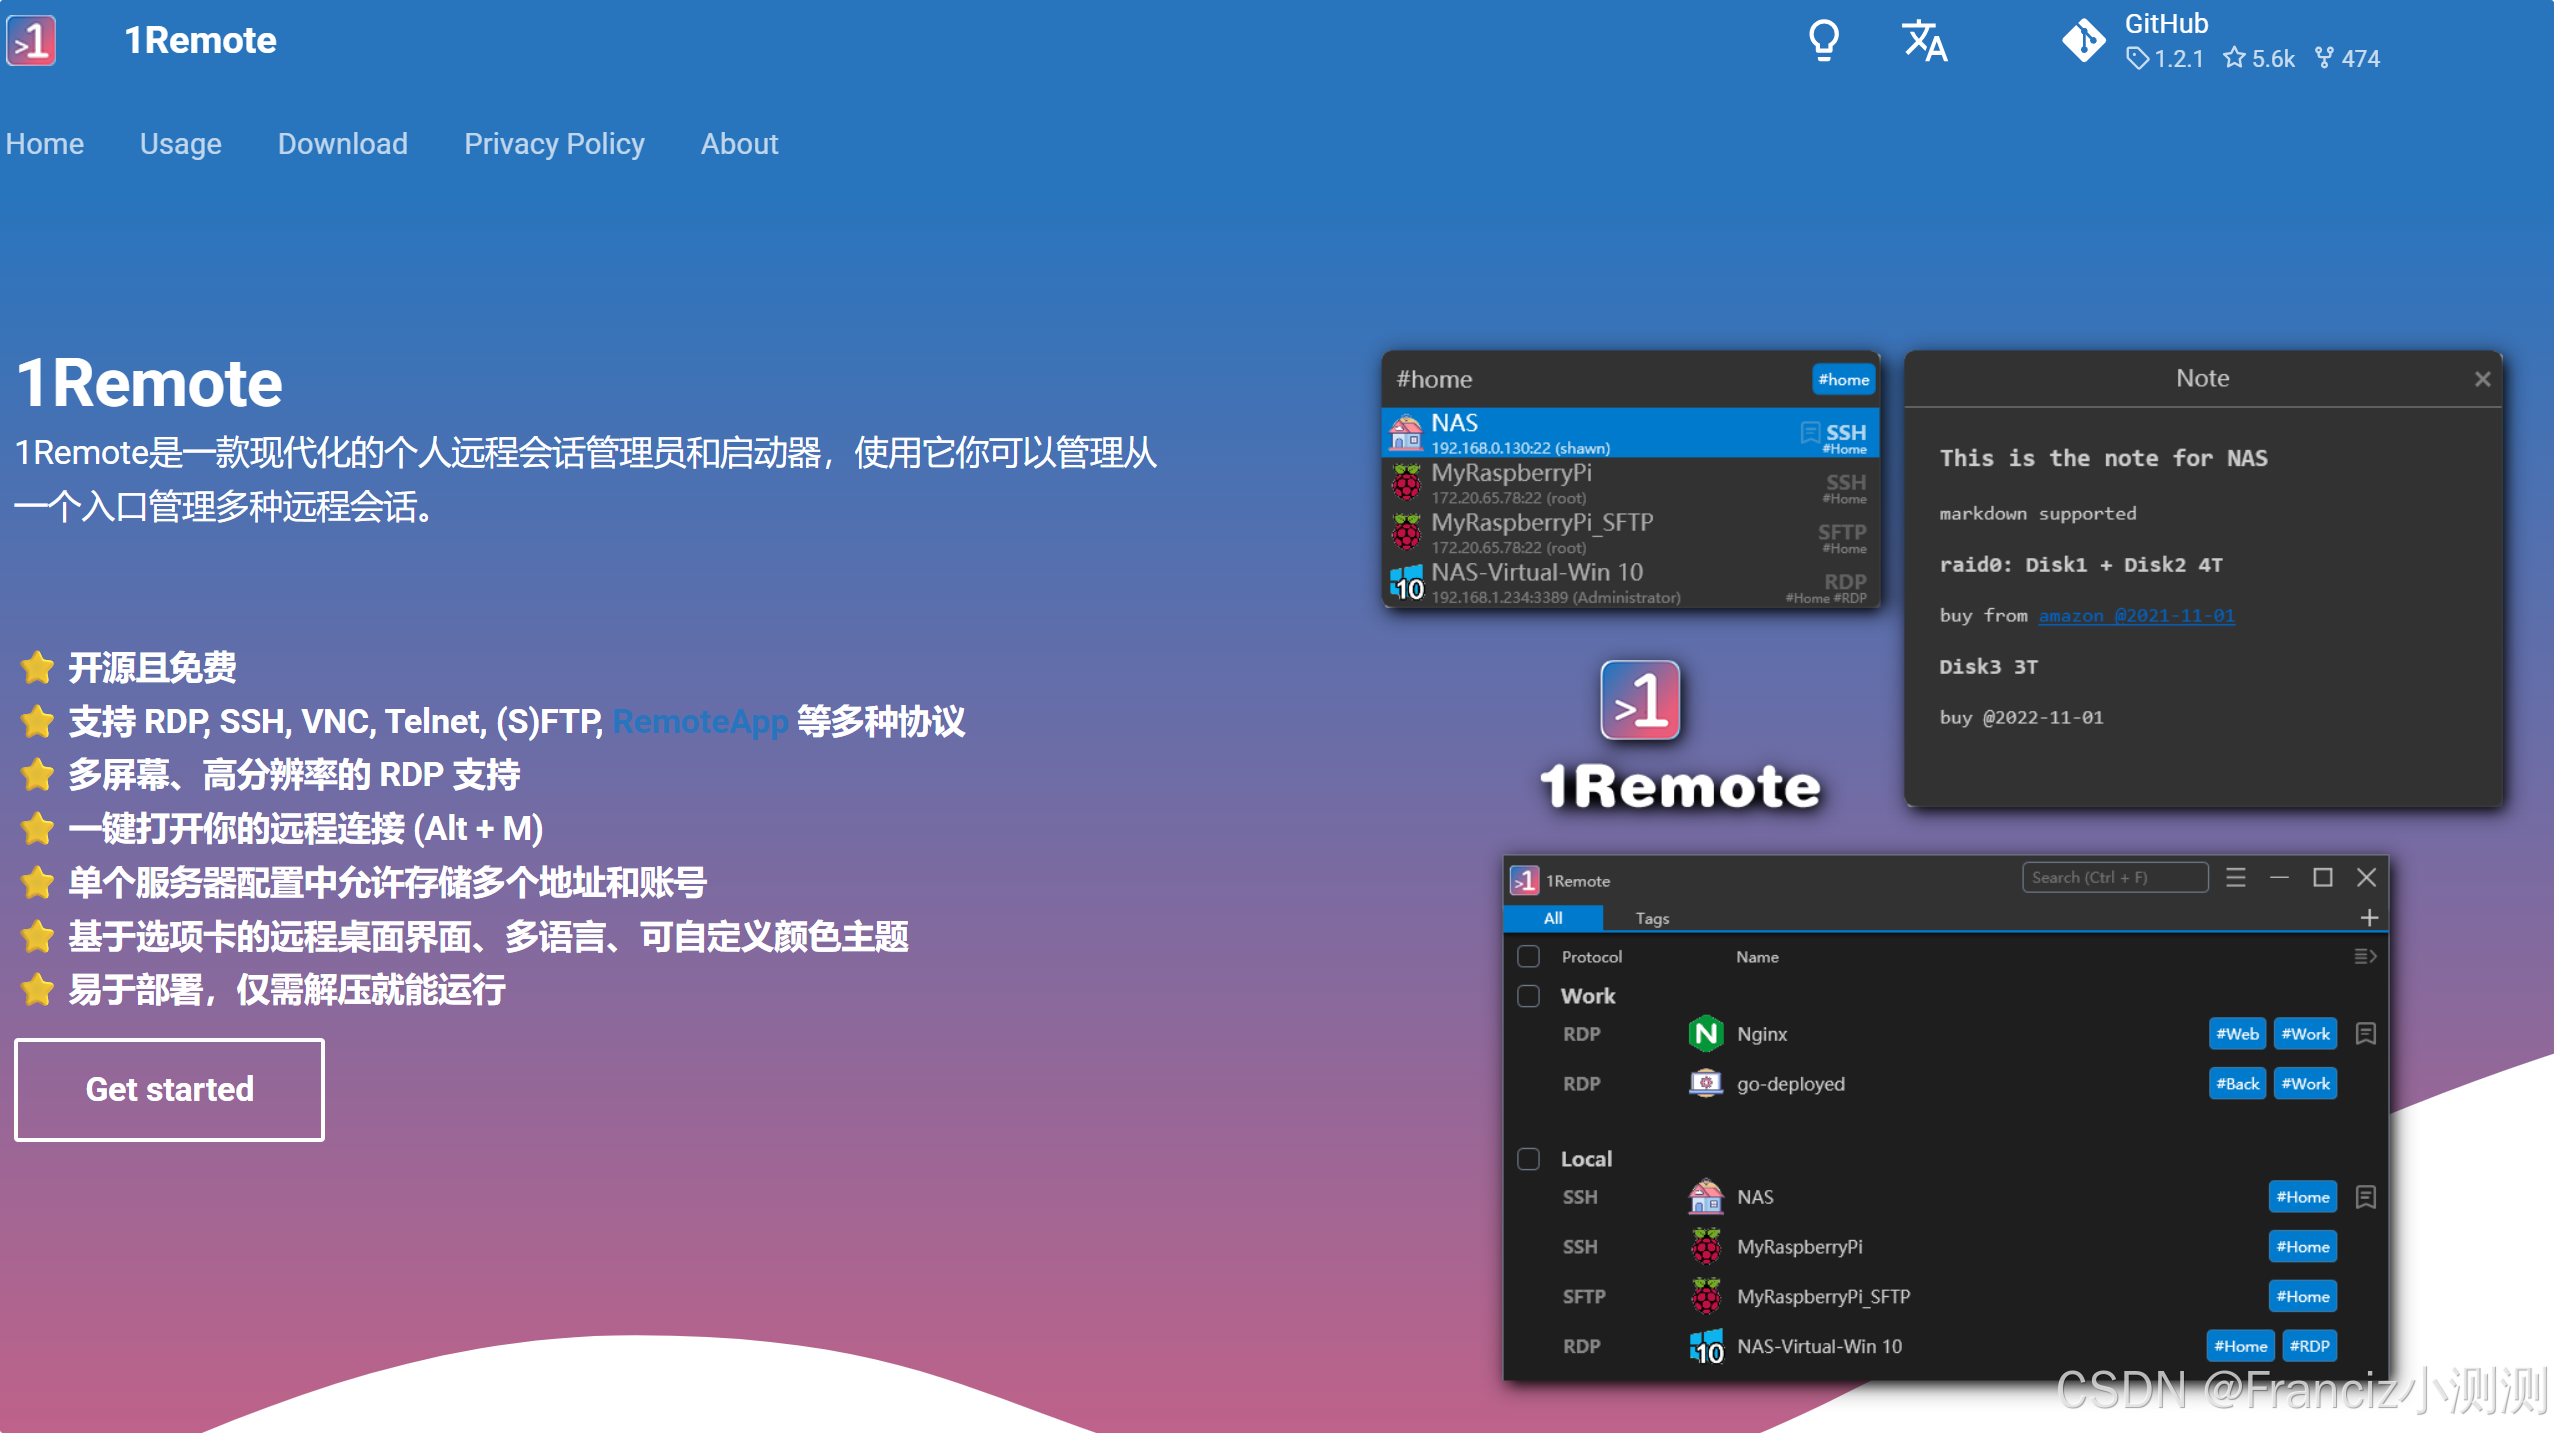Open the language translate icon
This screenshot has height=1433, width=2554.
point(1925,41)
